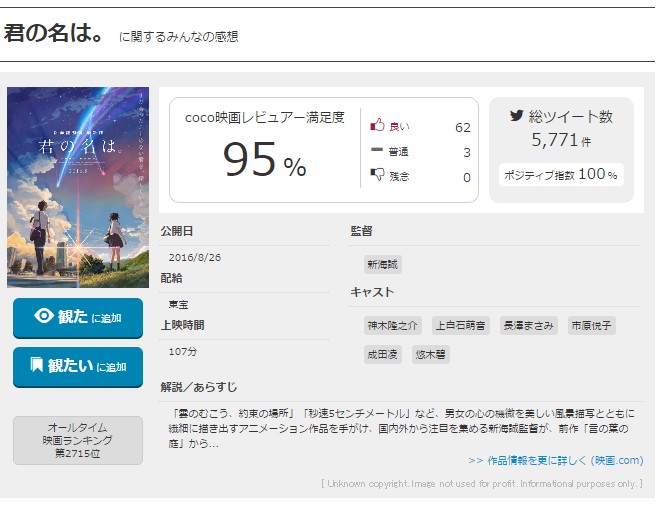This screenshot has width=658, height=510.
Task: Click the bookmark icon on 観たい button
Action: pyautogui.click(x=37, y=365)
